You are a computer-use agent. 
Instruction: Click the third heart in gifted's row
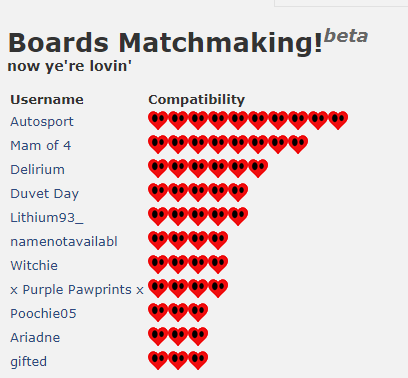tap(198, 360)
